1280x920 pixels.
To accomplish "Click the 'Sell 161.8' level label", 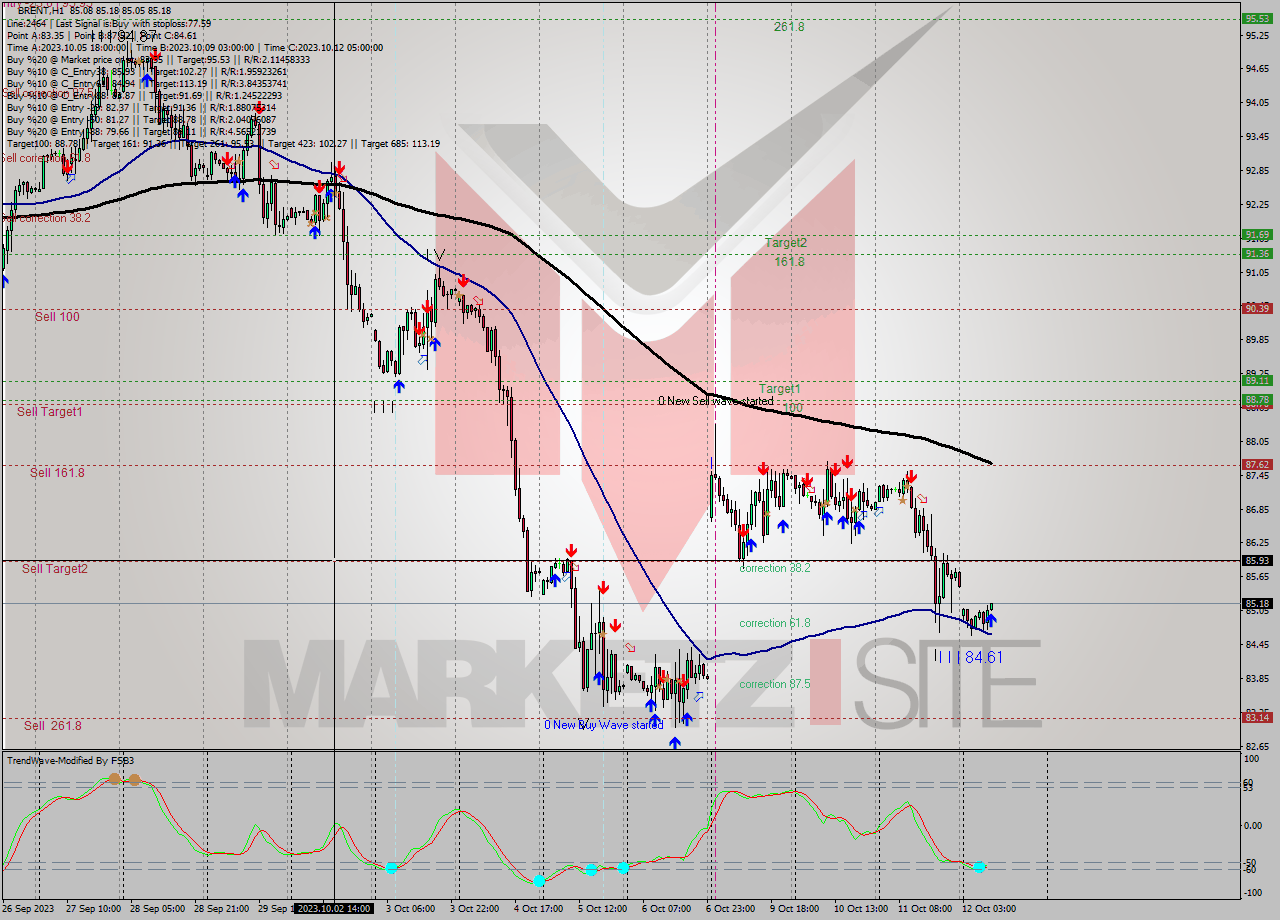I will pyautogui.click(x=57, y=472).
